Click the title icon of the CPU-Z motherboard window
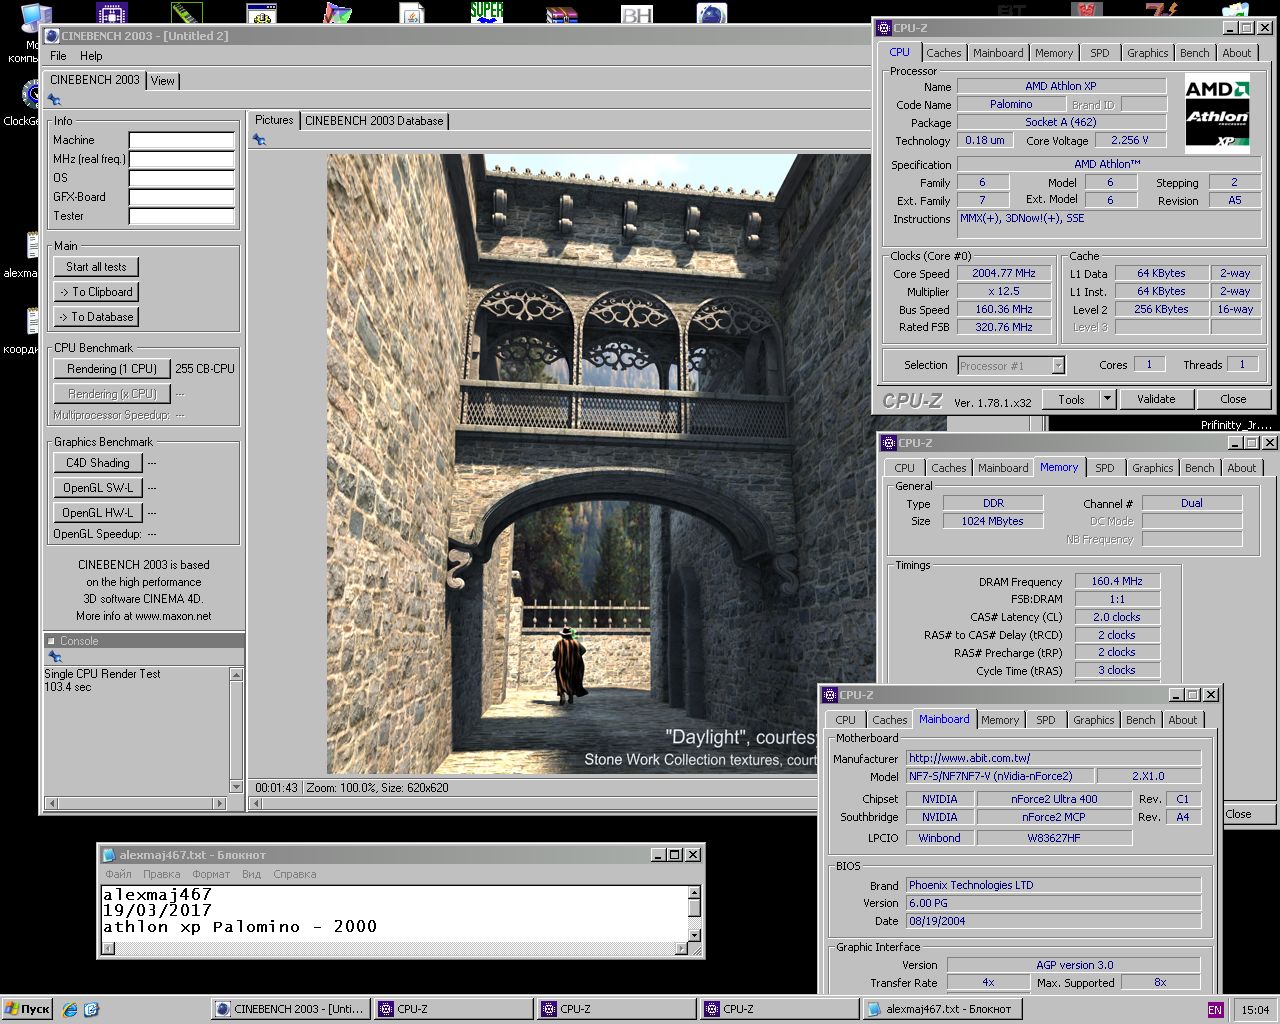 pos(829,694)
